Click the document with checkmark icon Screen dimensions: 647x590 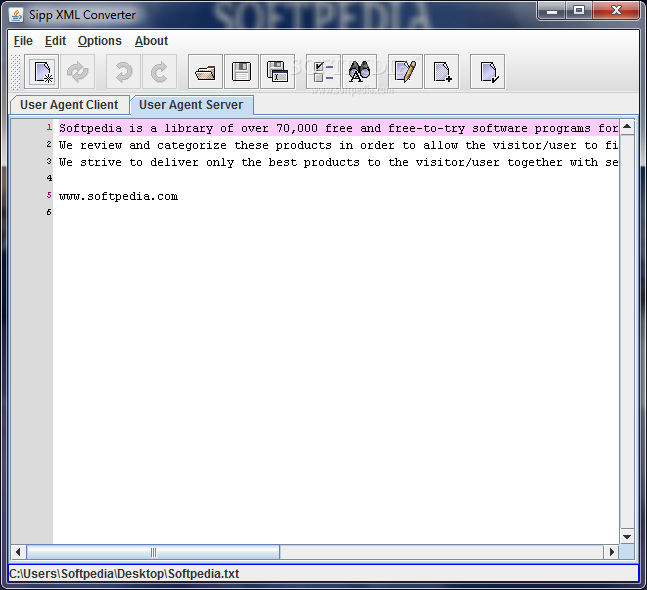[x=487, y=72]
